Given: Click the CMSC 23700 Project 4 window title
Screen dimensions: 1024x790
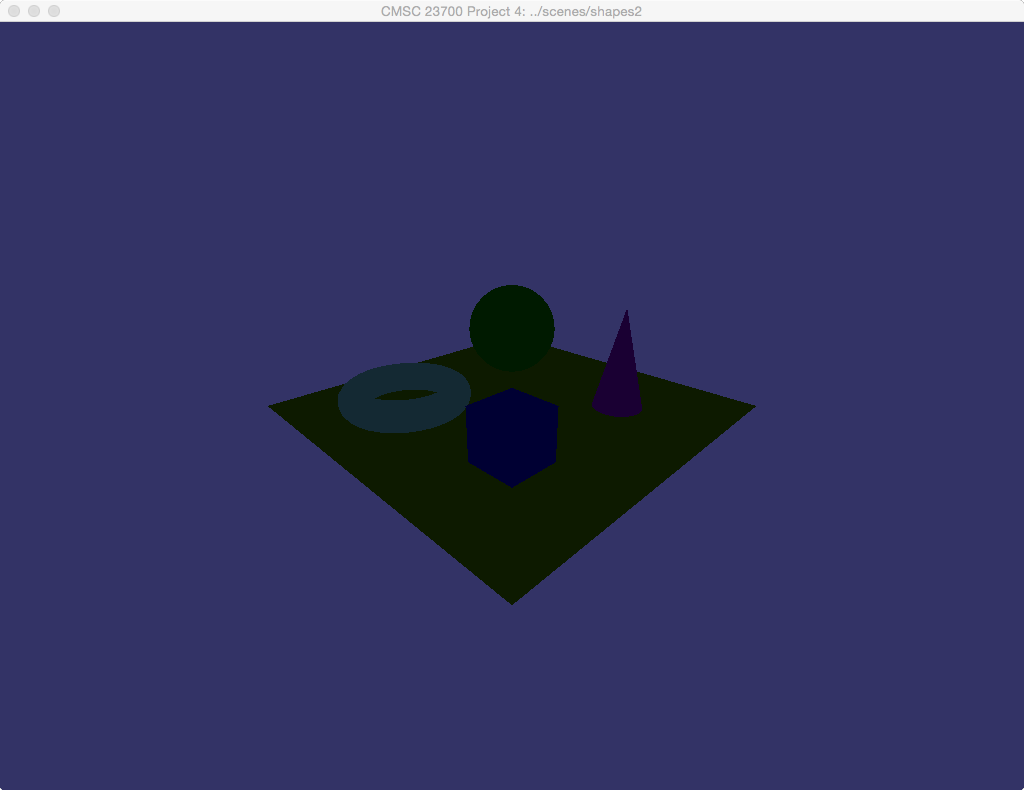Looking at the screenshot, I should tap(511, 11).
